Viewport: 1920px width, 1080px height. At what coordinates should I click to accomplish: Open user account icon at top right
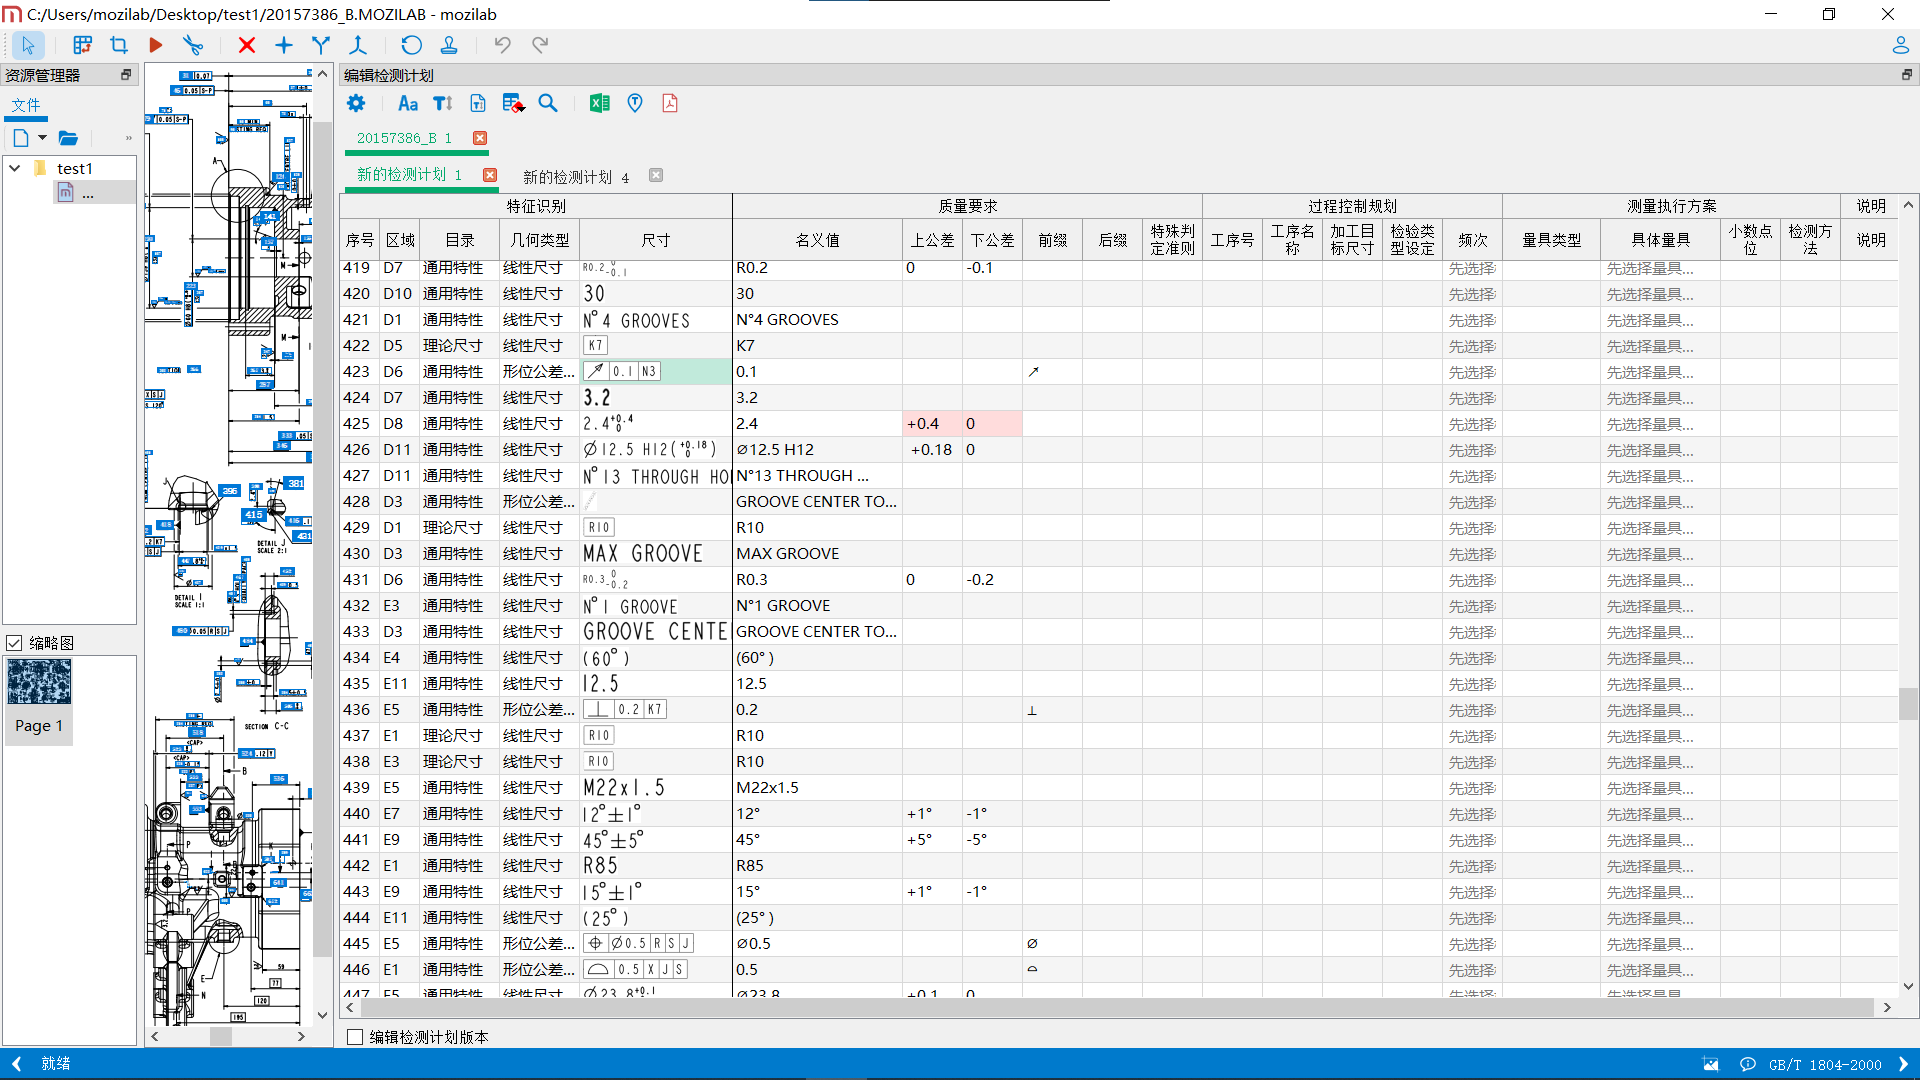(1900, 45)
